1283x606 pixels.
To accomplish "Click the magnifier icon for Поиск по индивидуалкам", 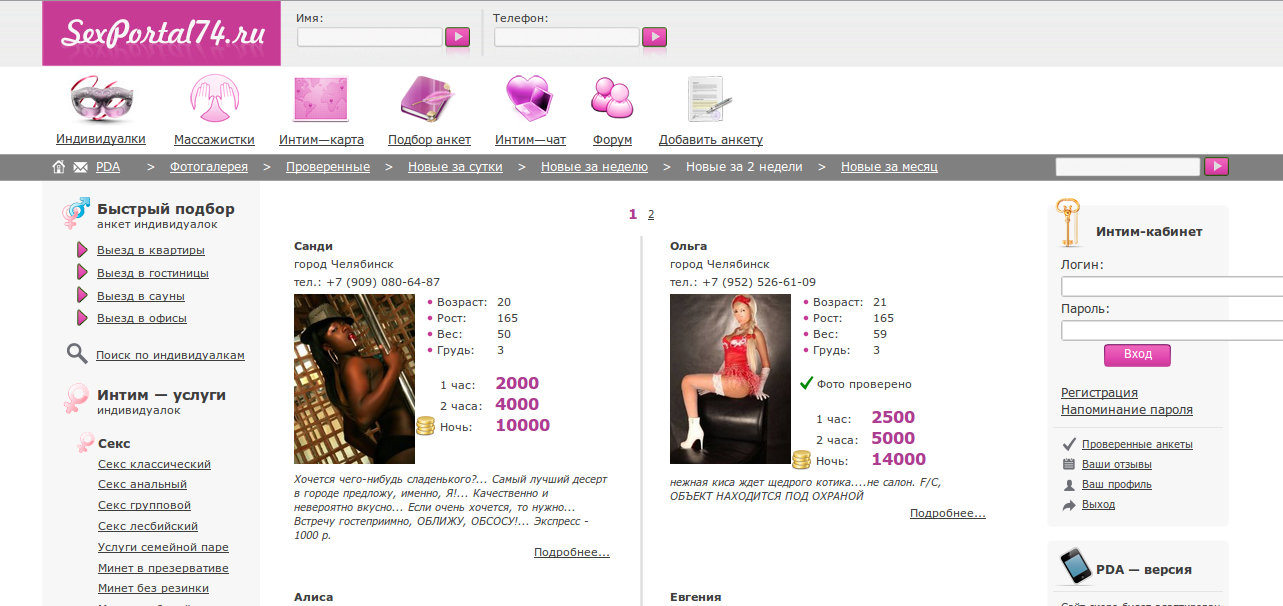I will 77,354.
